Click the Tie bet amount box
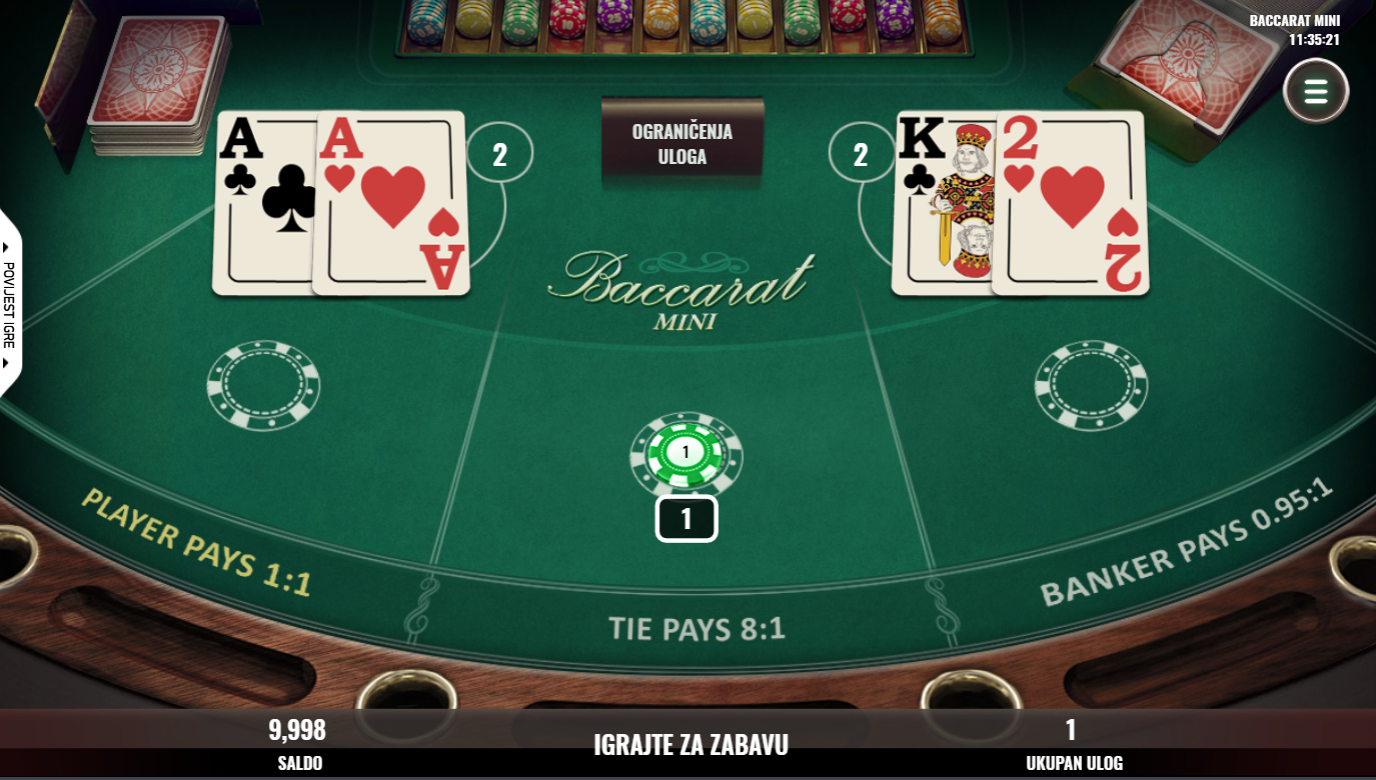Viewport: 1376px width, 780px height. (x=686, y=519)
